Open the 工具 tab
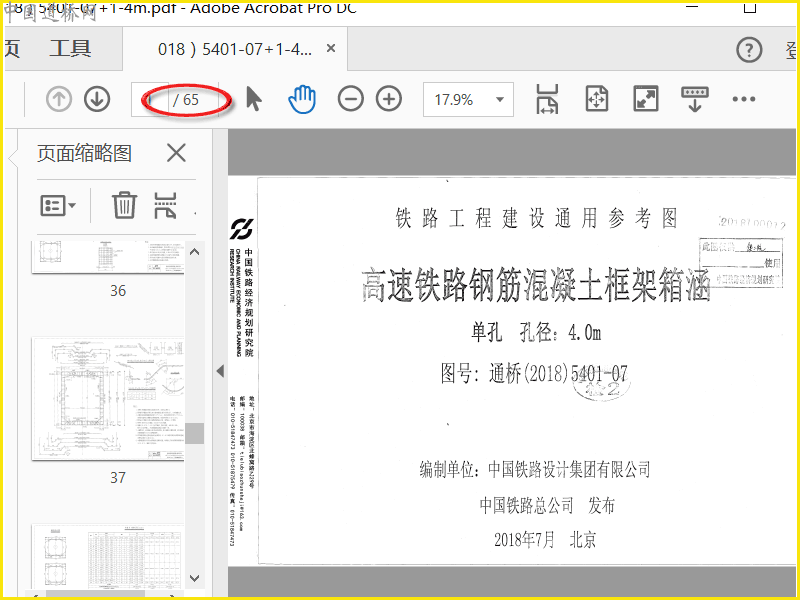This screenshot has width=800, height=600. coord(70,49)
